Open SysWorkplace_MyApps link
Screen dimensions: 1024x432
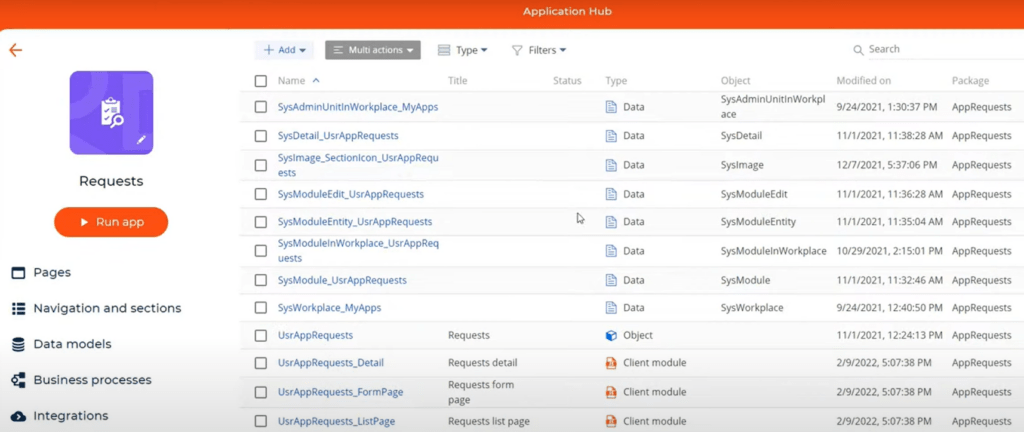point(329,307)
